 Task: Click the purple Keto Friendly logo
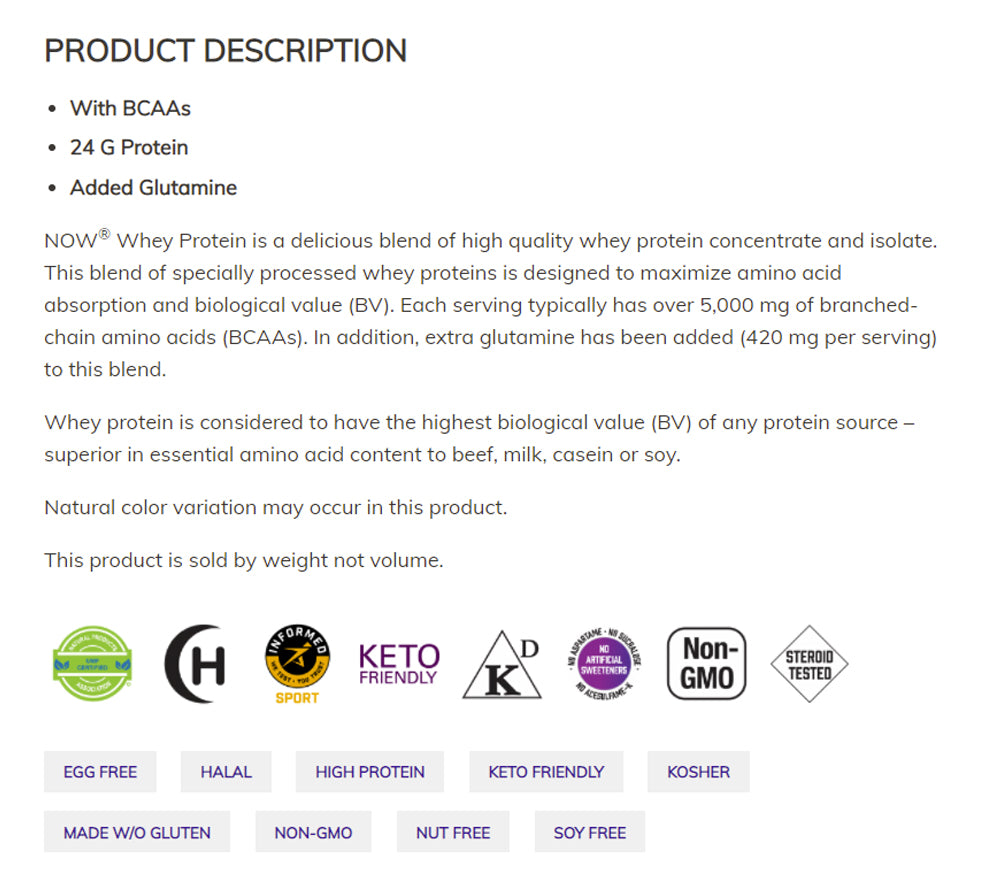[x=399, y=663]
